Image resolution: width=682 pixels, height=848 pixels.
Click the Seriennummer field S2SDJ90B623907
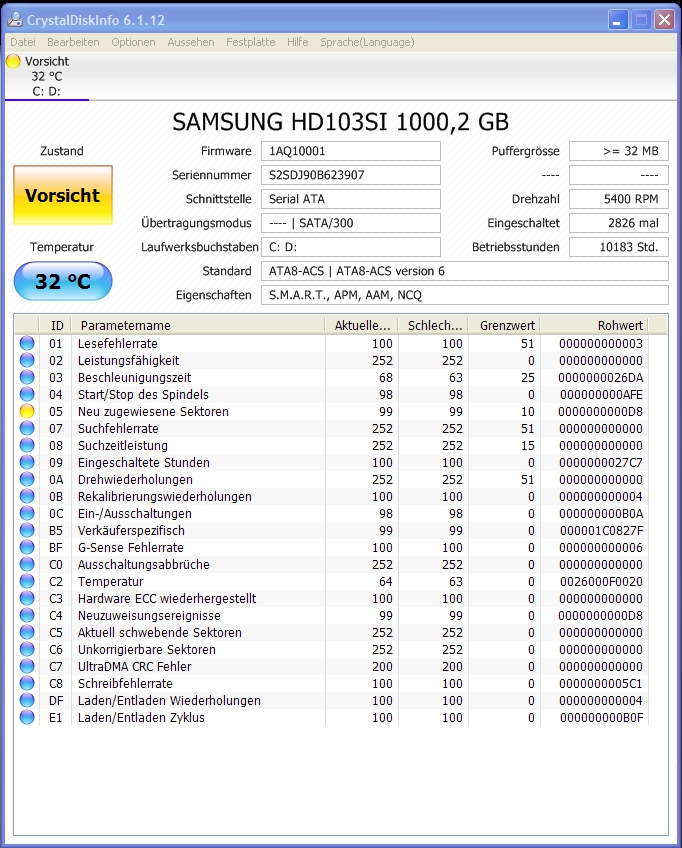tap(350, 175)
